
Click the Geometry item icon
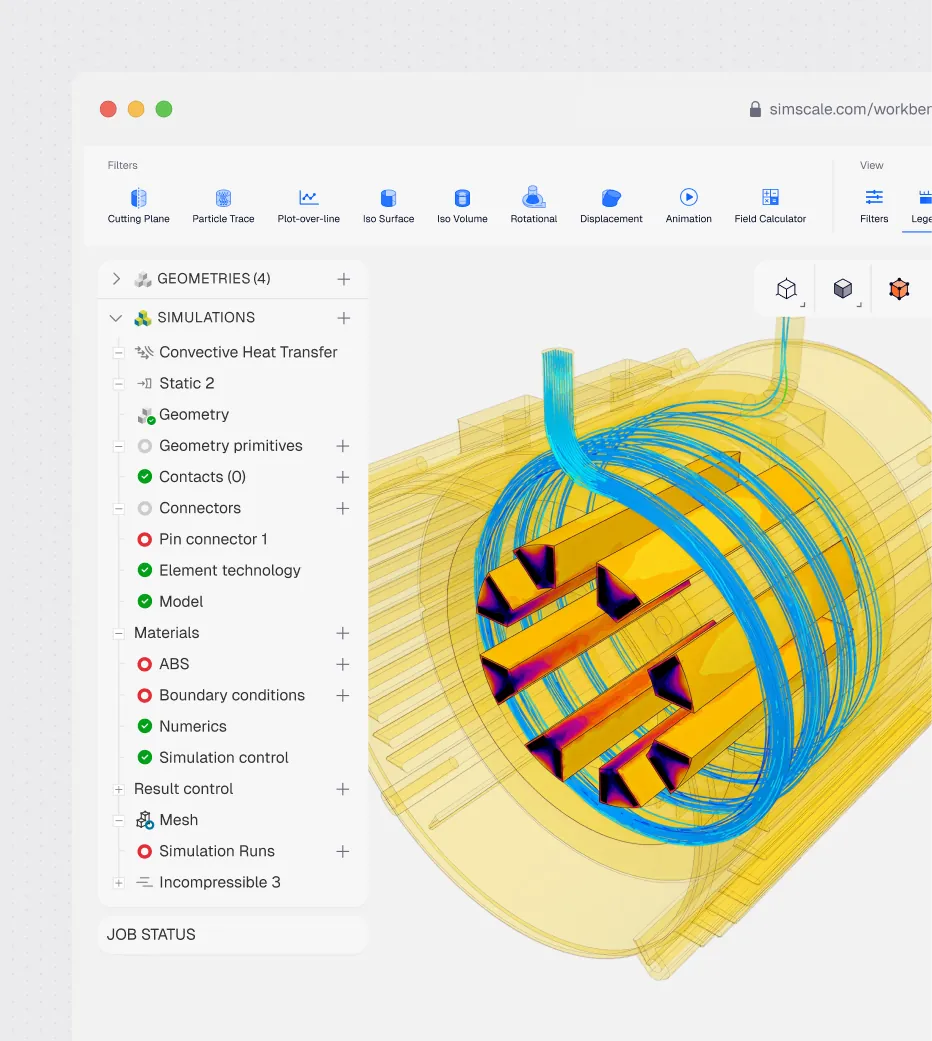pos(146,416)
